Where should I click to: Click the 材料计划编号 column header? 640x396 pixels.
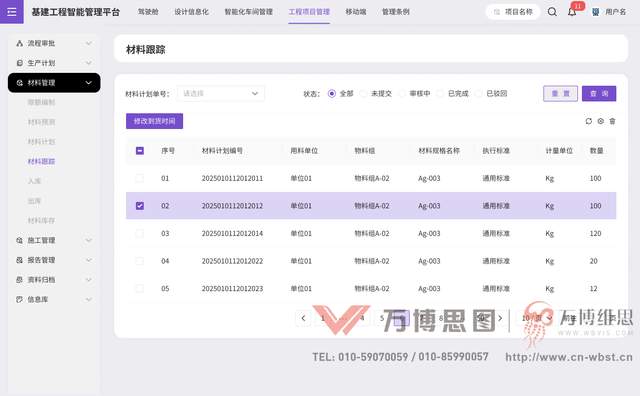[x=222, y=151]
